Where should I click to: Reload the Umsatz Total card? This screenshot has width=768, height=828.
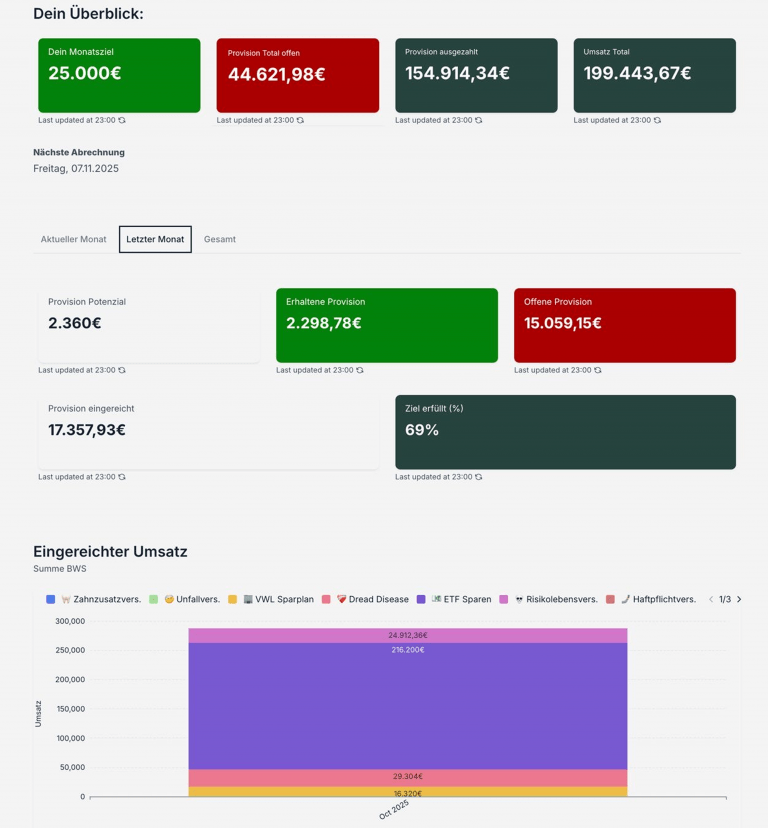[x=657, y=120]
